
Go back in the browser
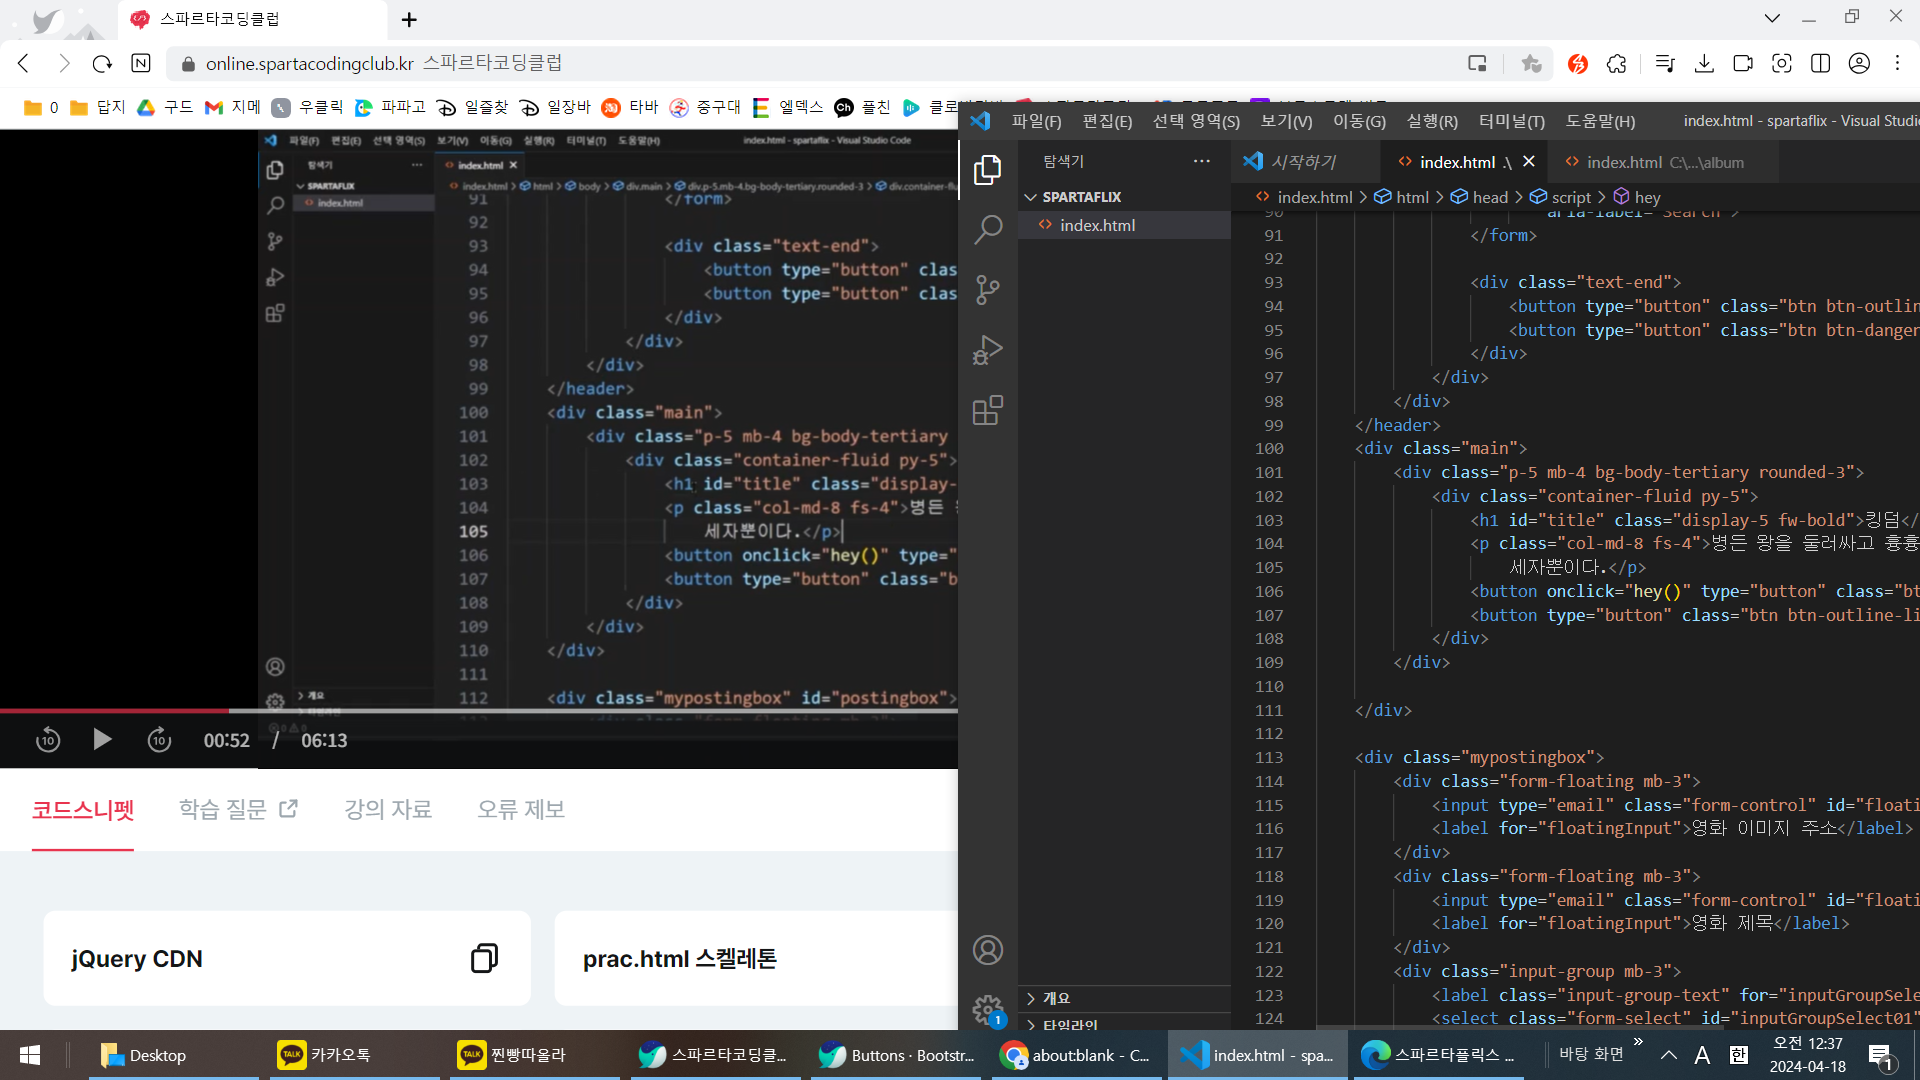coord(24,64)
